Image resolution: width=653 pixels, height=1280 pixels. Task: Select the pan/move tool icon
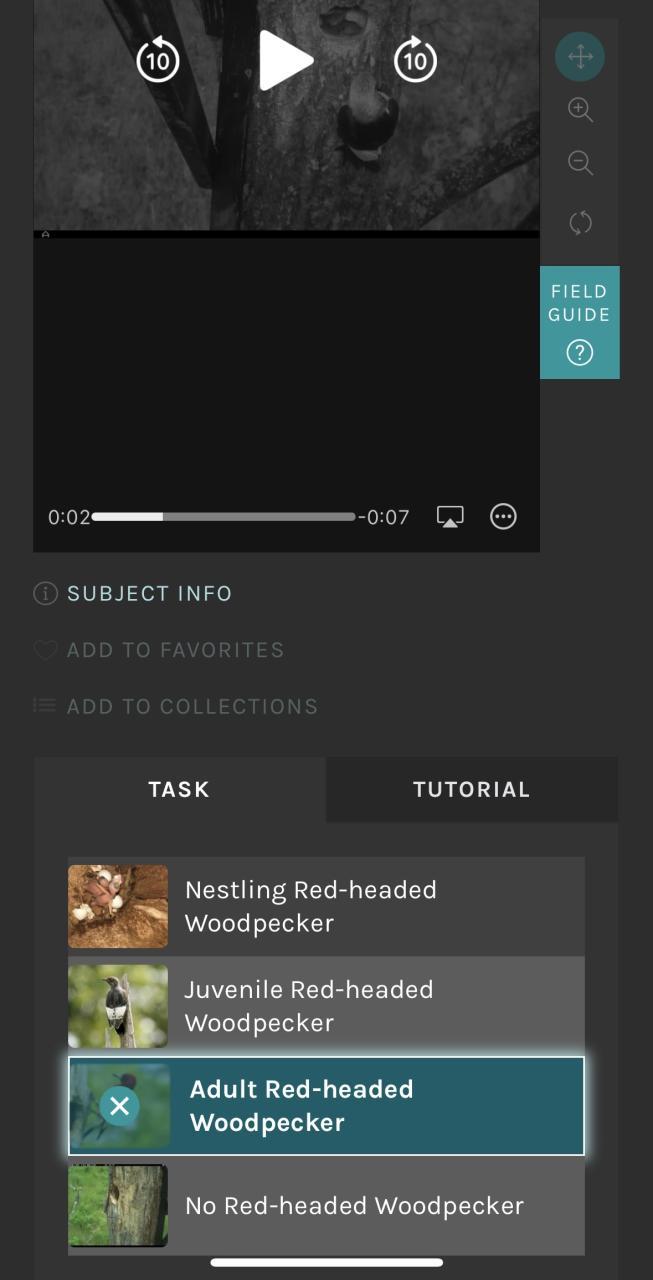click(580, 56)
